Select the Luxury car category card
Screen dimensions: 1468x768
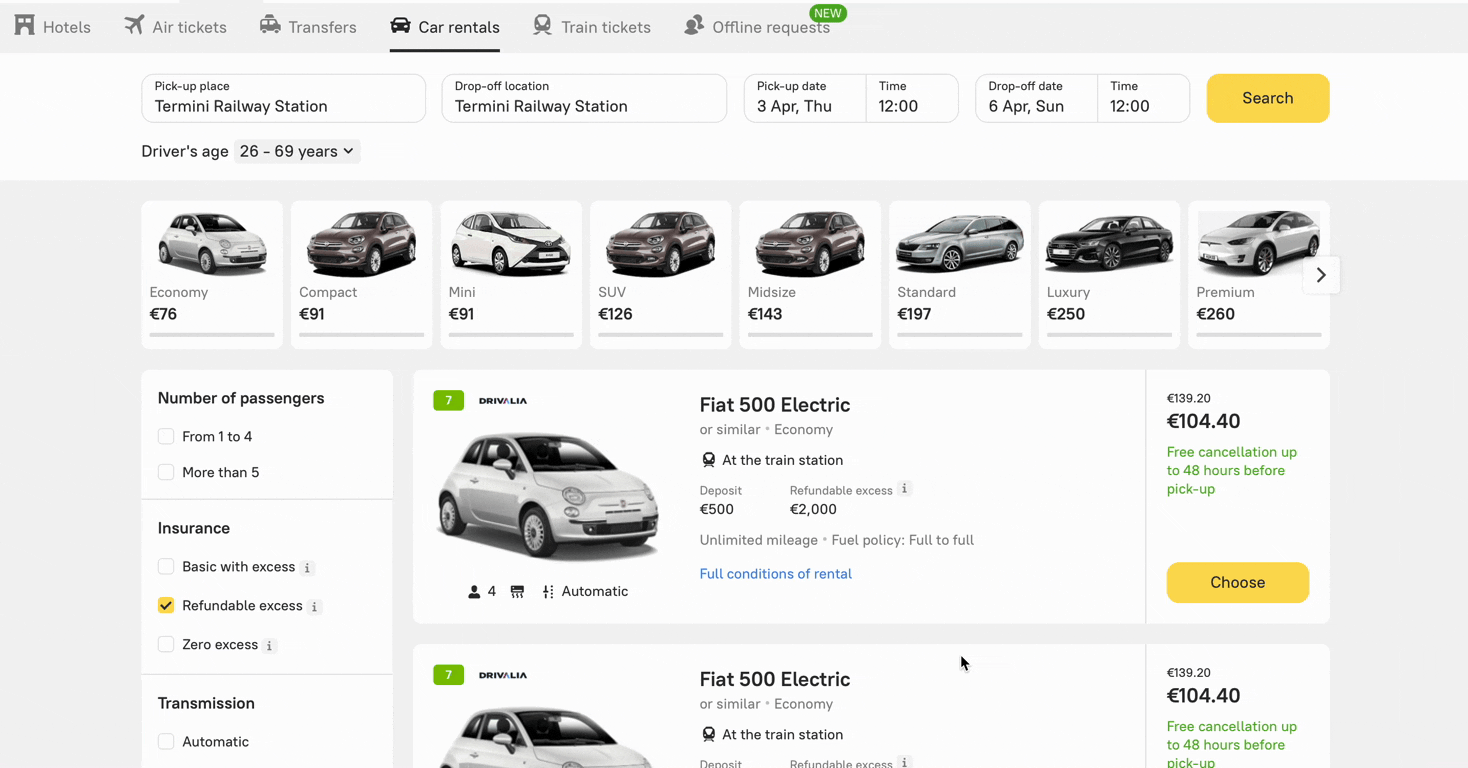pos(1109,275)
